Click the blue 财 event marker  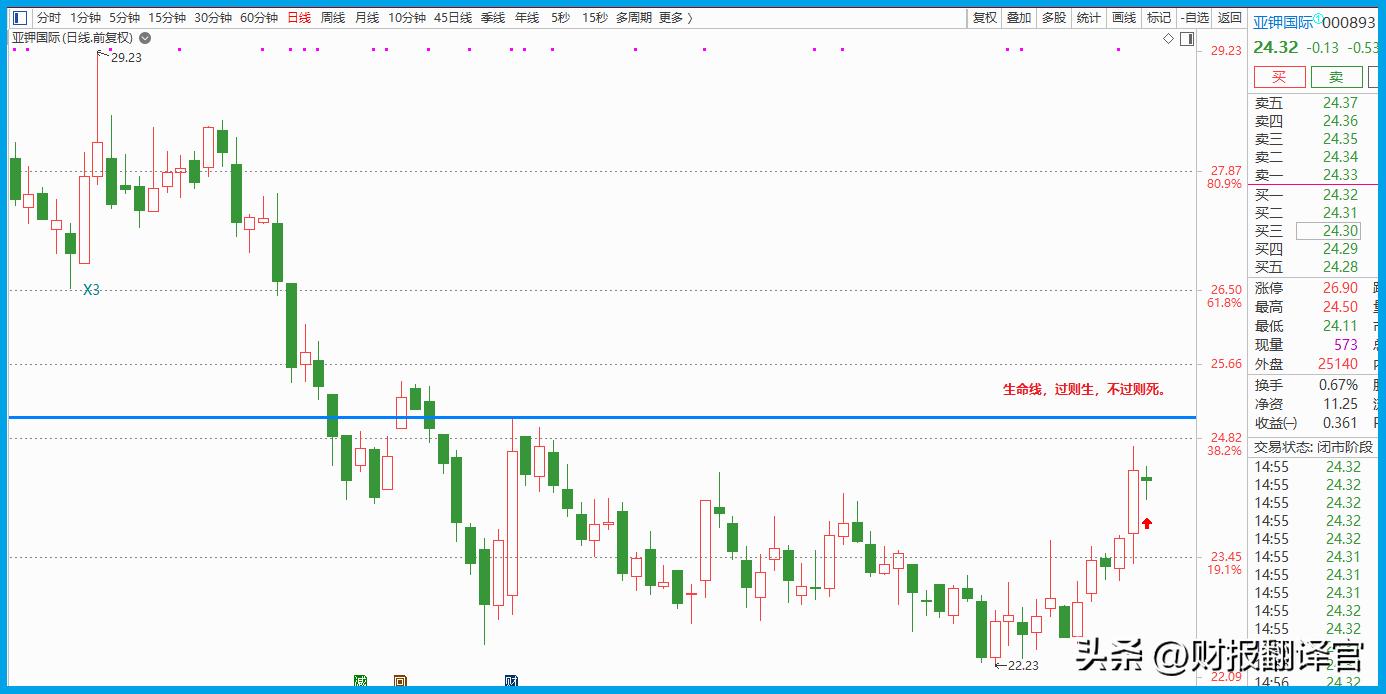pyautogui.click(x=511, y=682)
